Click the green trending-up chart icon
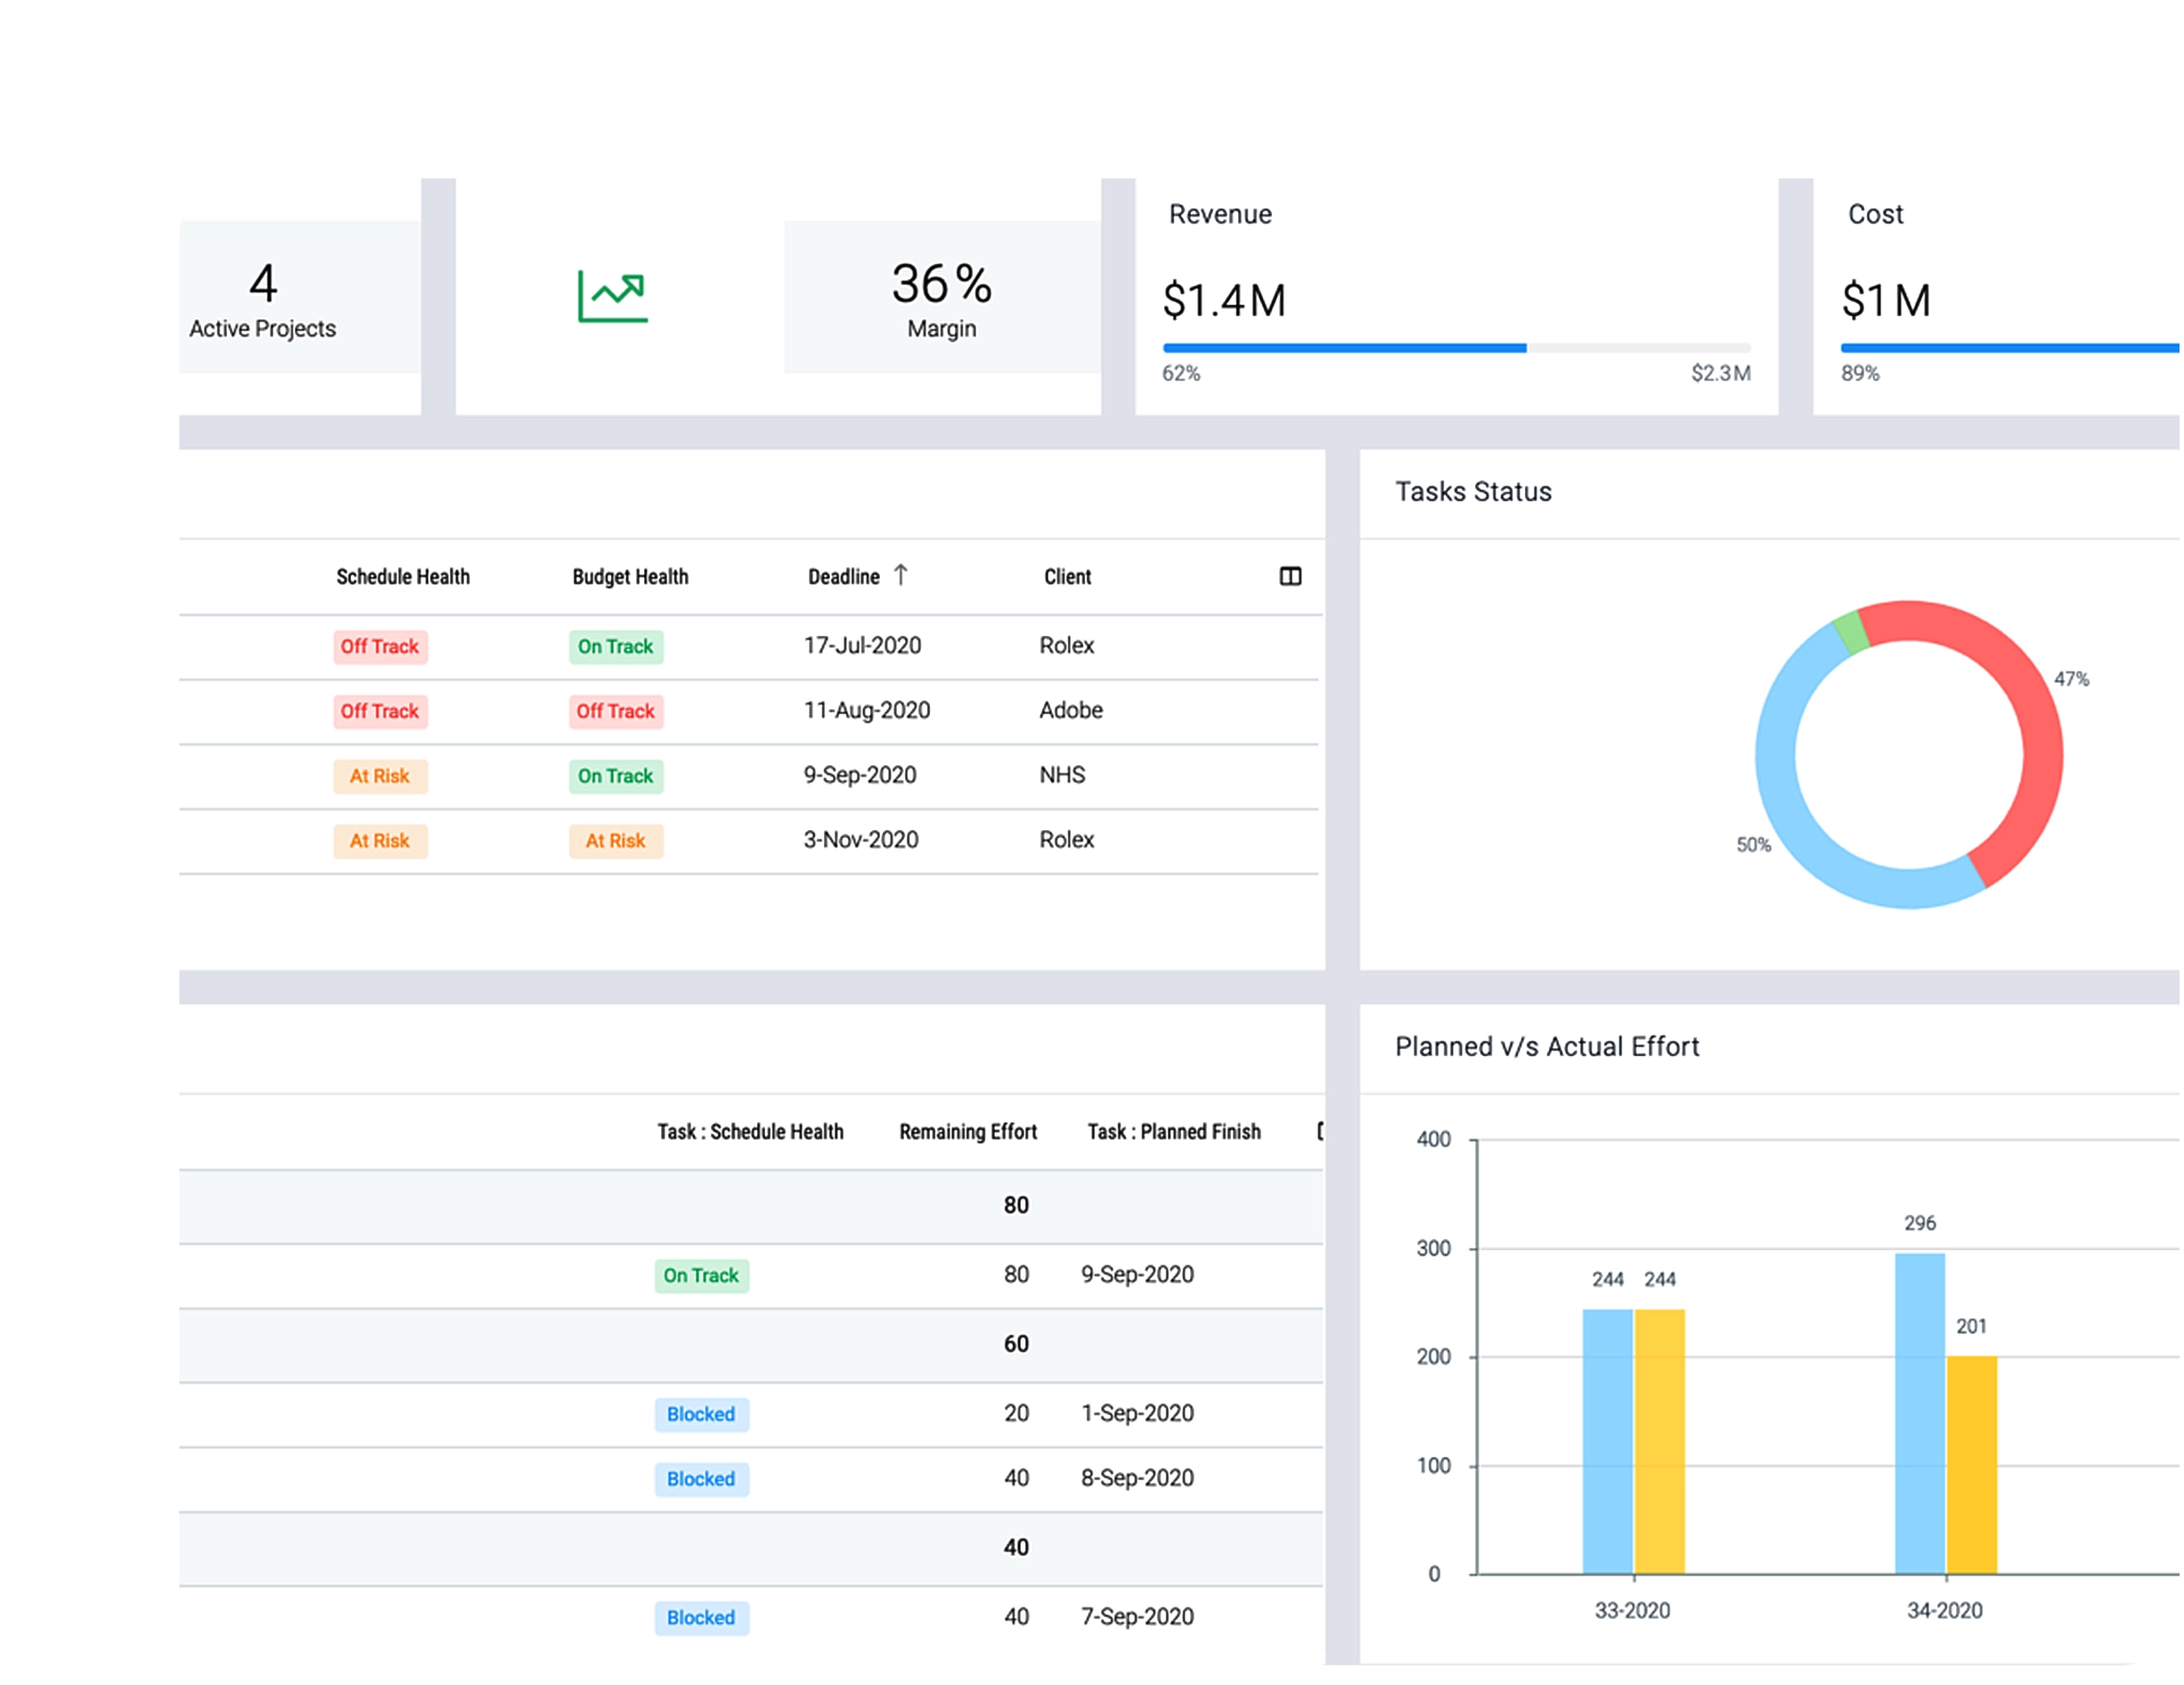 point(612,296)
